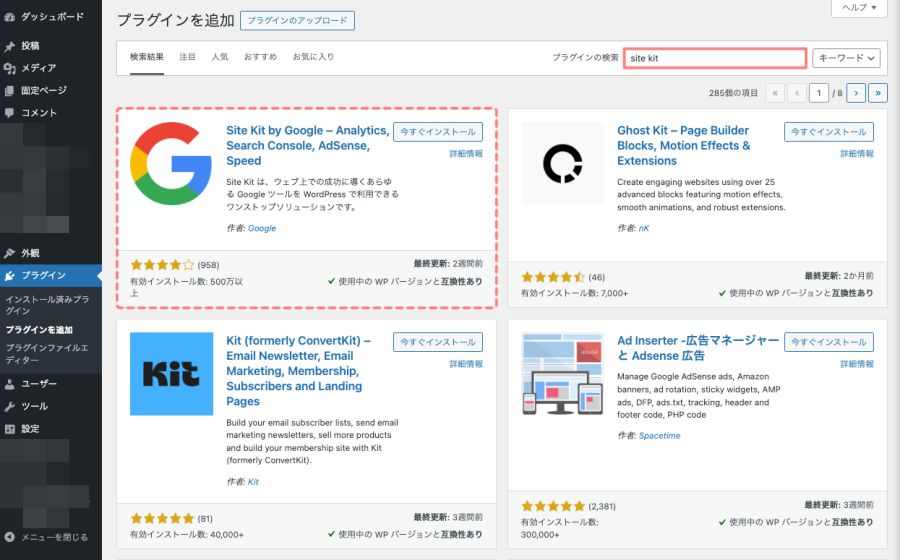
Task: Click the Comments (コメント) bubble icon
Action: point(9,113)
